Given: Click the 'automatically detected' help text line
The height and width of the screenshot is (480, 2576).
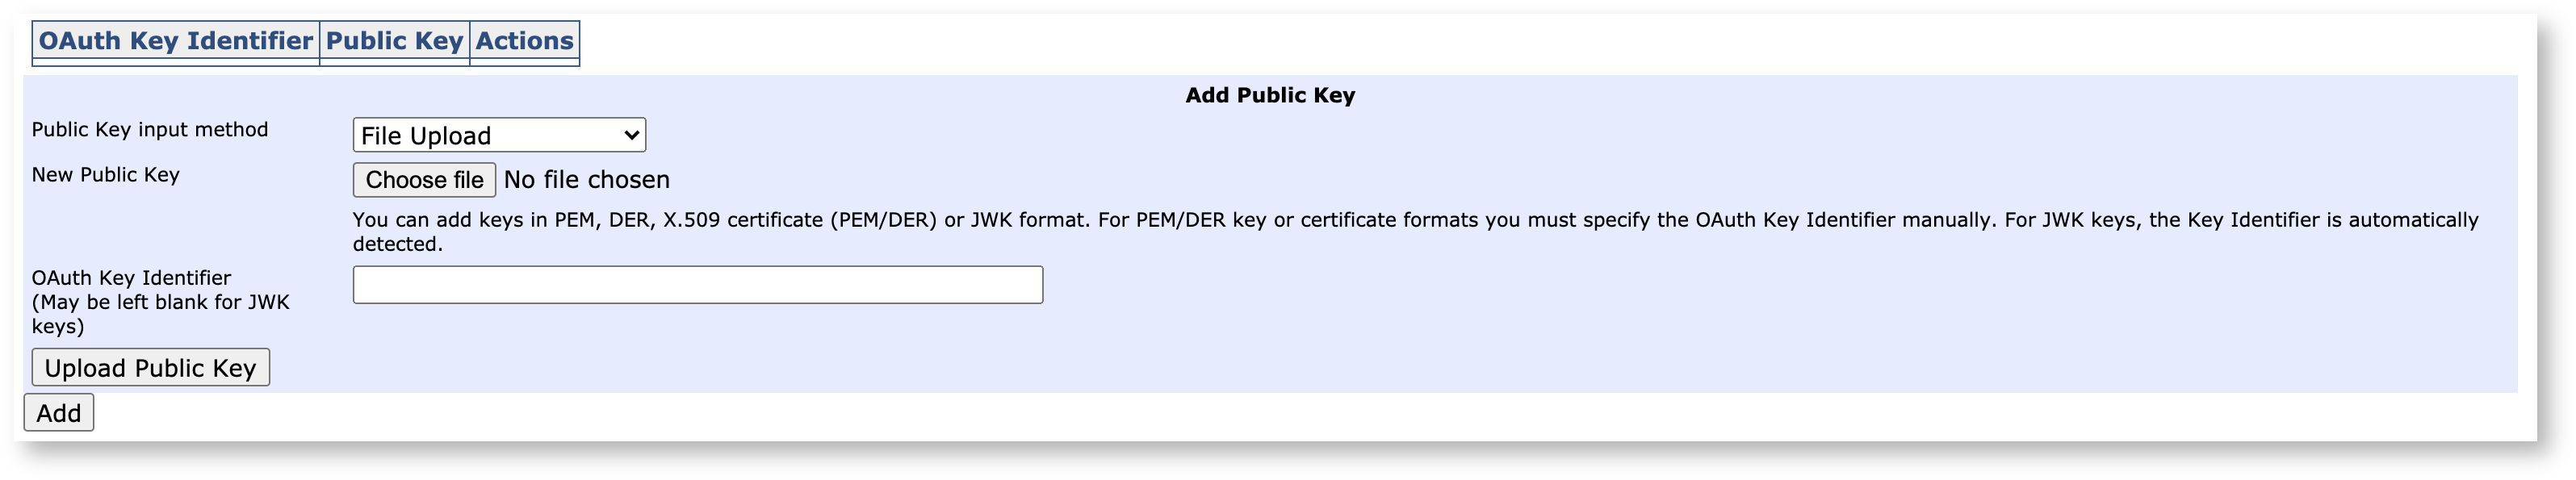Looking at the screenshot, I should pyautogui.click(x=397, y=245).
